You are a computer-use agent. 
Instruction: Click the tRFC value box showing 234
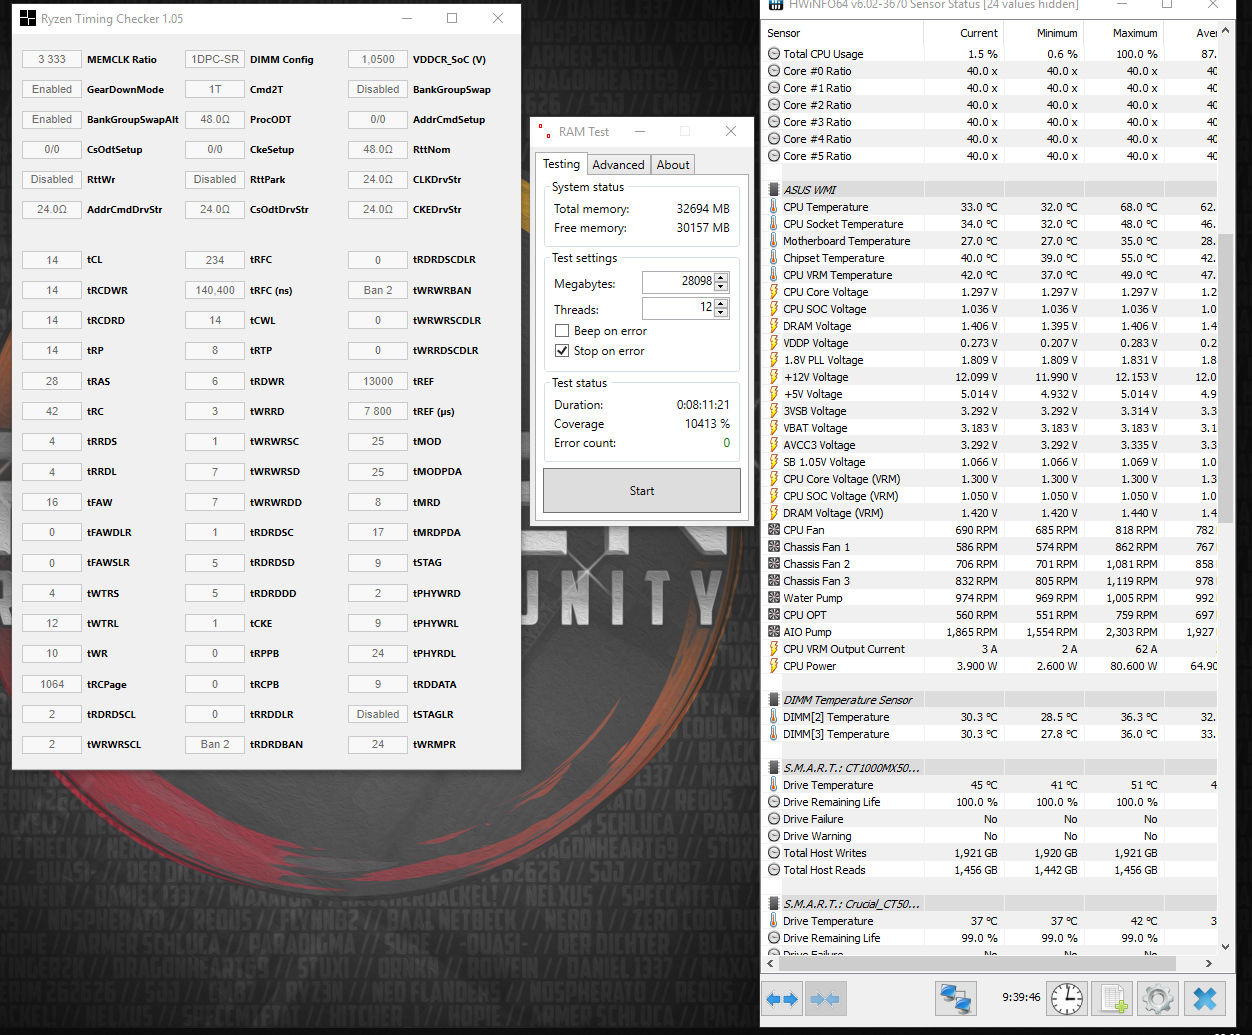pyautogui.click(x=215, y=260)
